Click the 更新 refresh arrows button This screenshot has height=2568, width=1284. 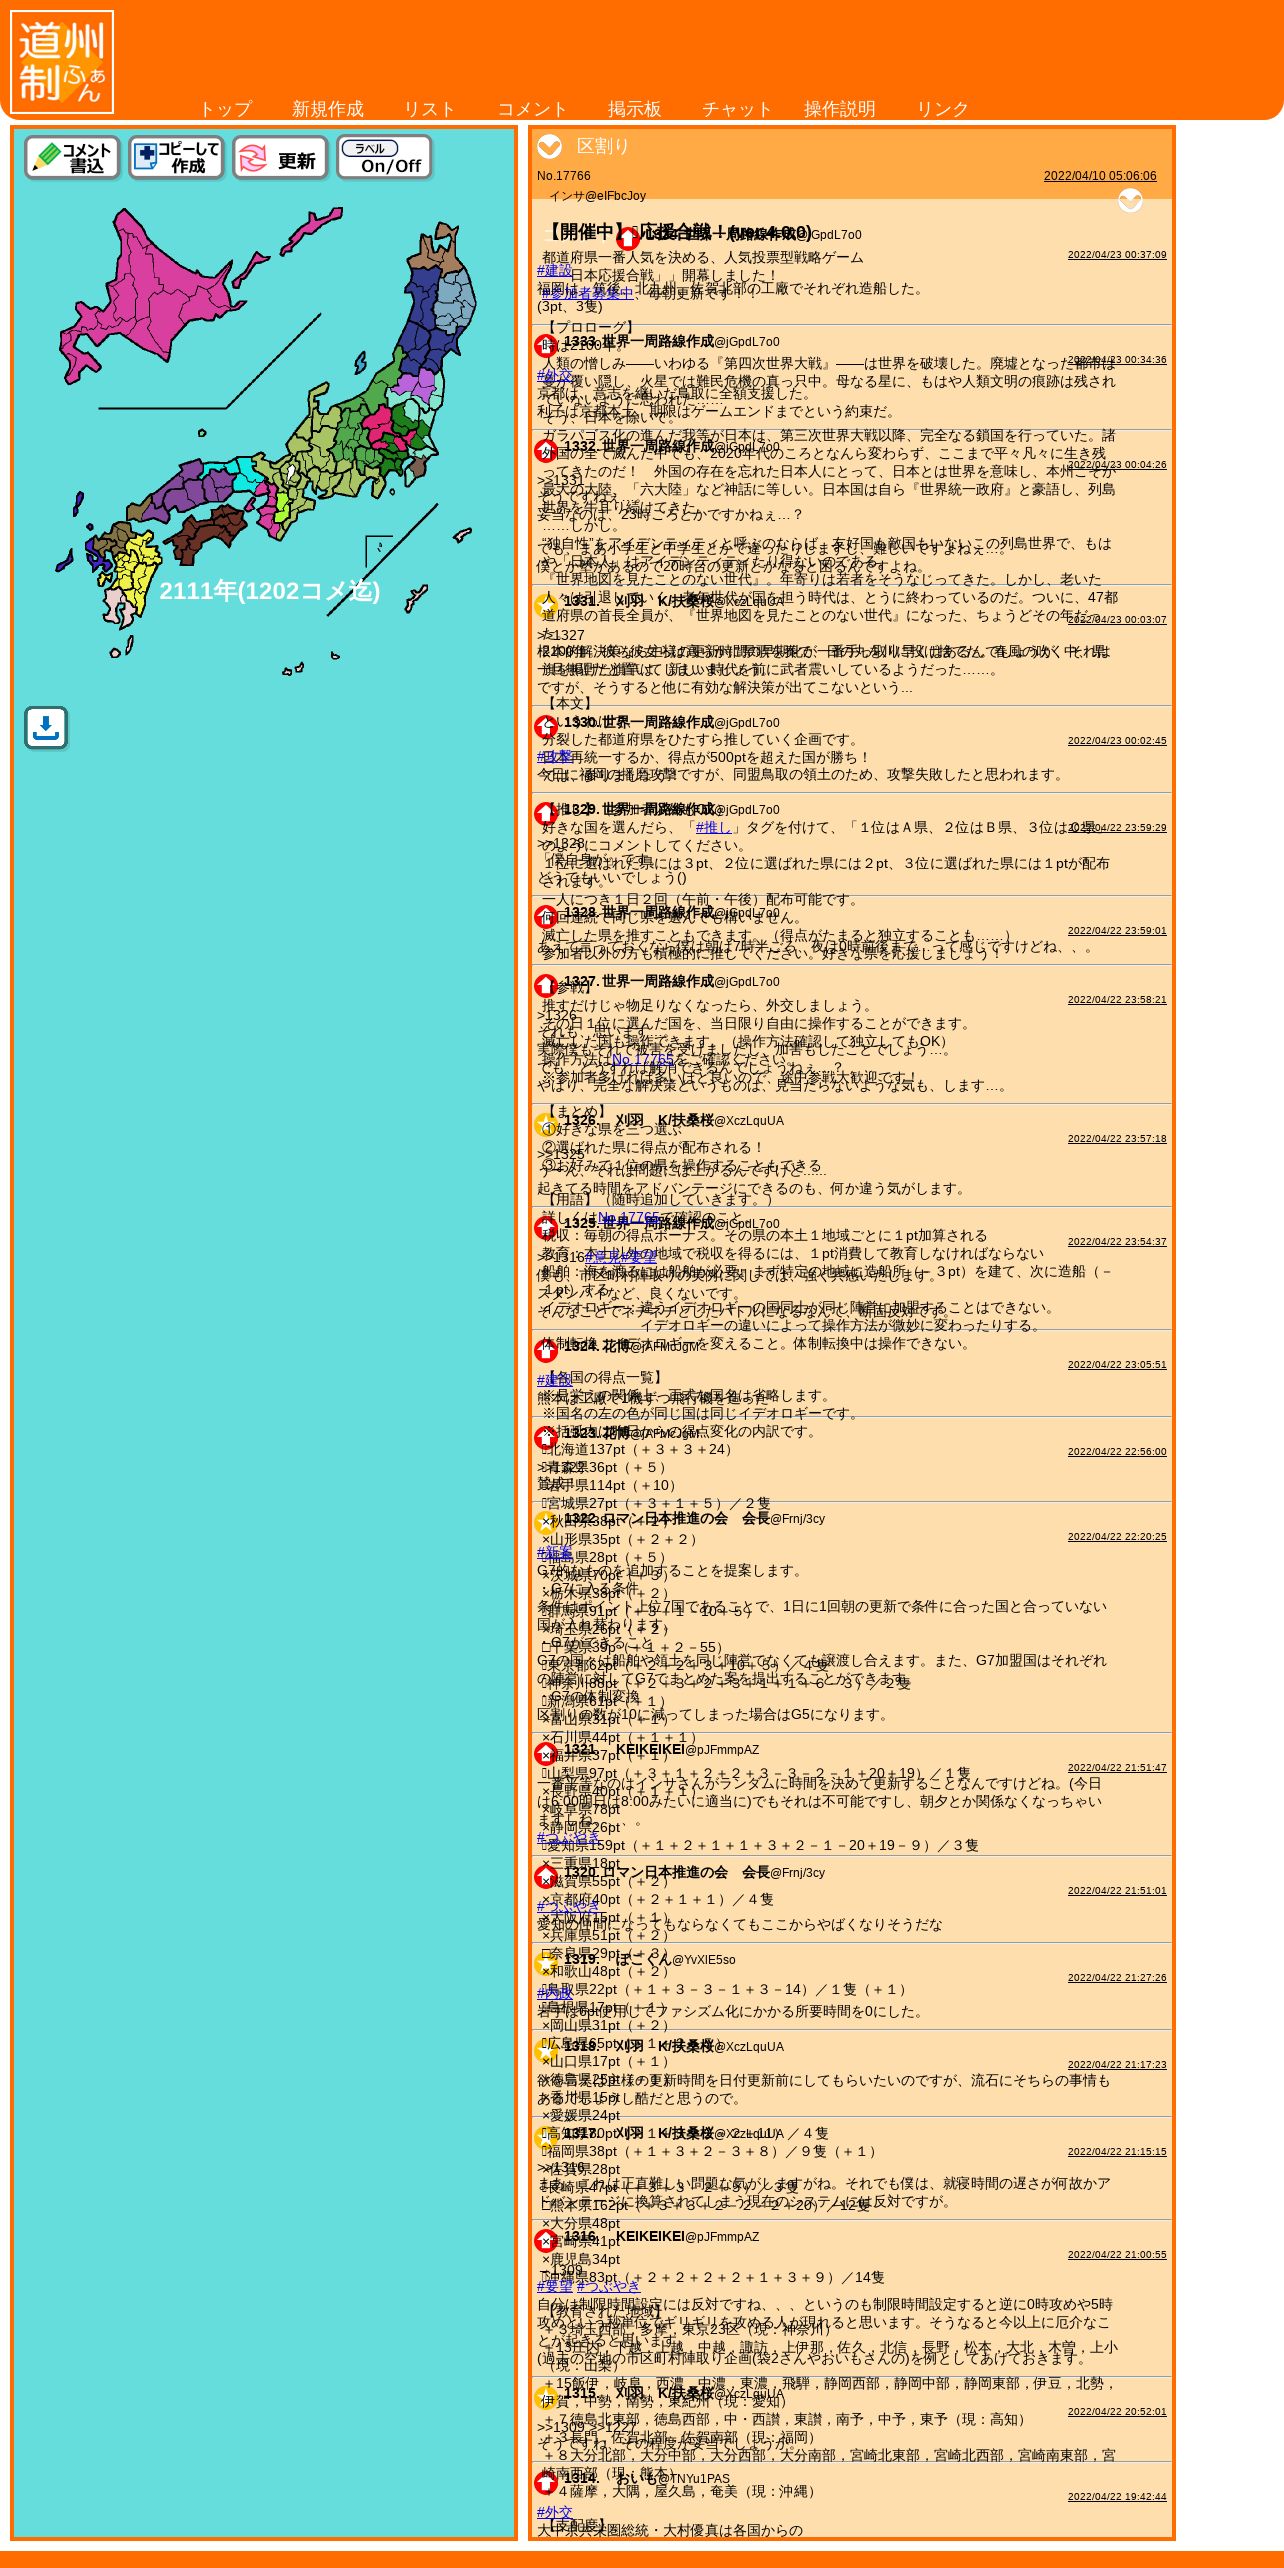pos(280,158)
